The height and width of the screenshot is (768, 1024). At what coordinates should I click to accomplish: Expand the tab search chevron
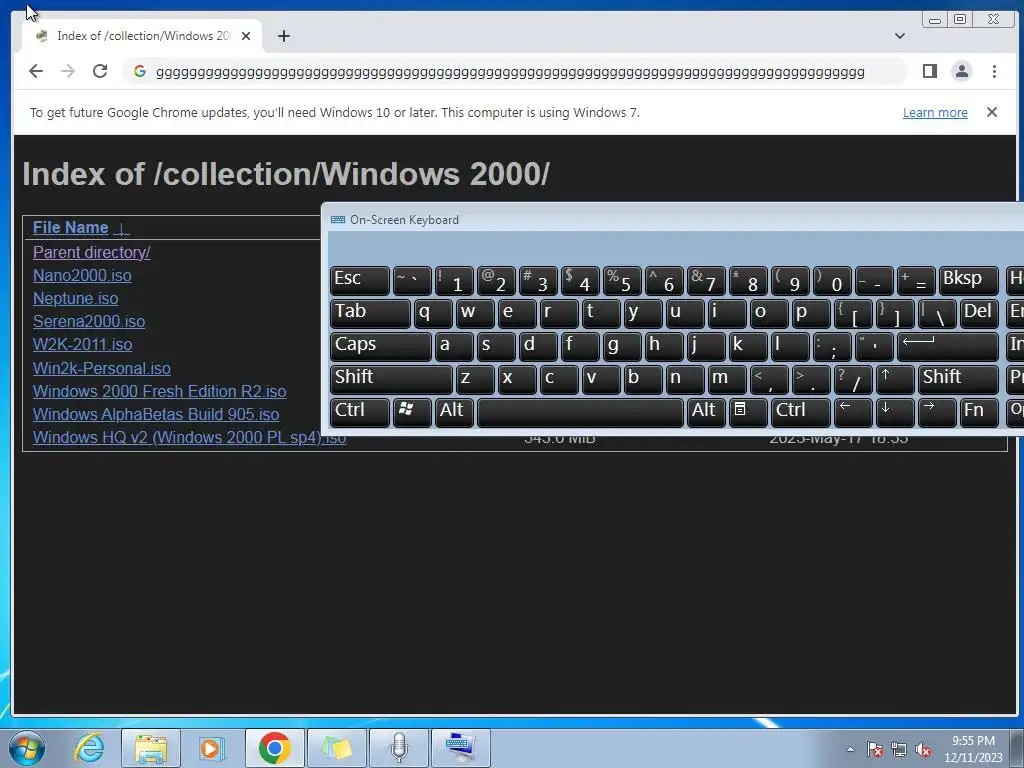tap(900, 36)
